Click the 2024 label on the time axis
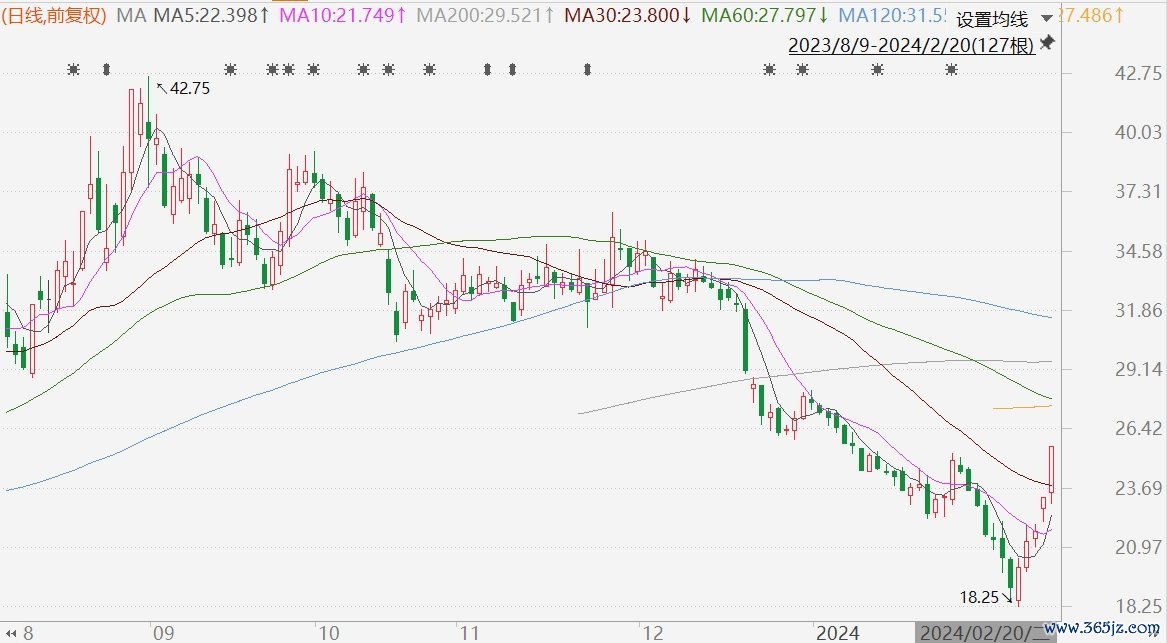The image size is (1167, 643). click(837, 633)
